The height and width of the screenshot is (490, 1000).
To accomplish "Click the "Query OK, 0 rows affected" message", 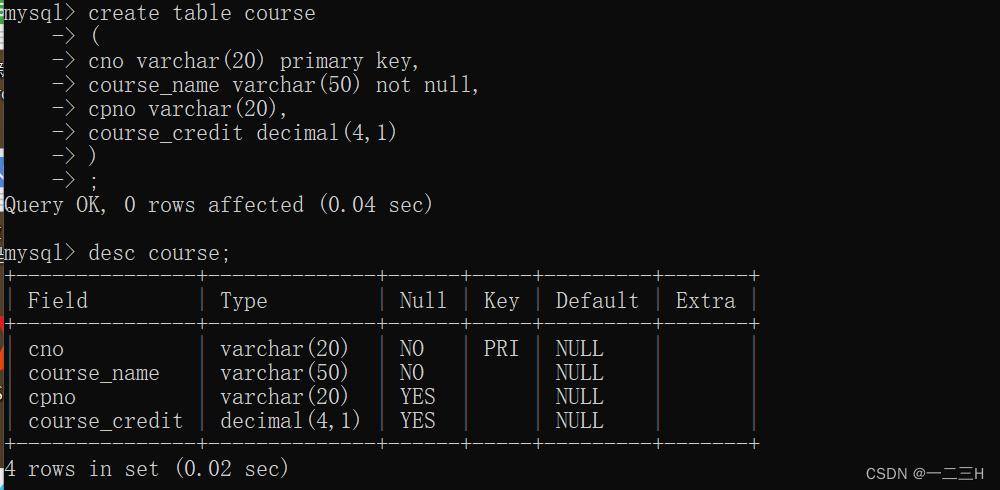I will click(218, 205).
